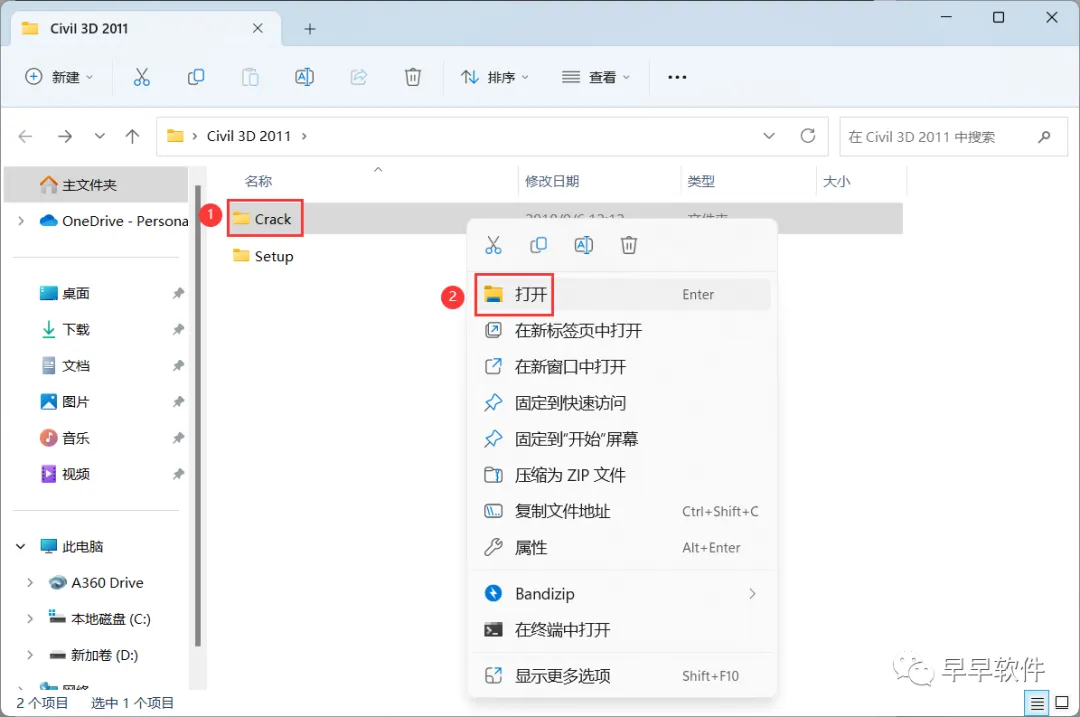The height and width of the screenshot is (717, 1080).
Task: Choose 在新标签页中打开
Action: [x=623, y=331]
